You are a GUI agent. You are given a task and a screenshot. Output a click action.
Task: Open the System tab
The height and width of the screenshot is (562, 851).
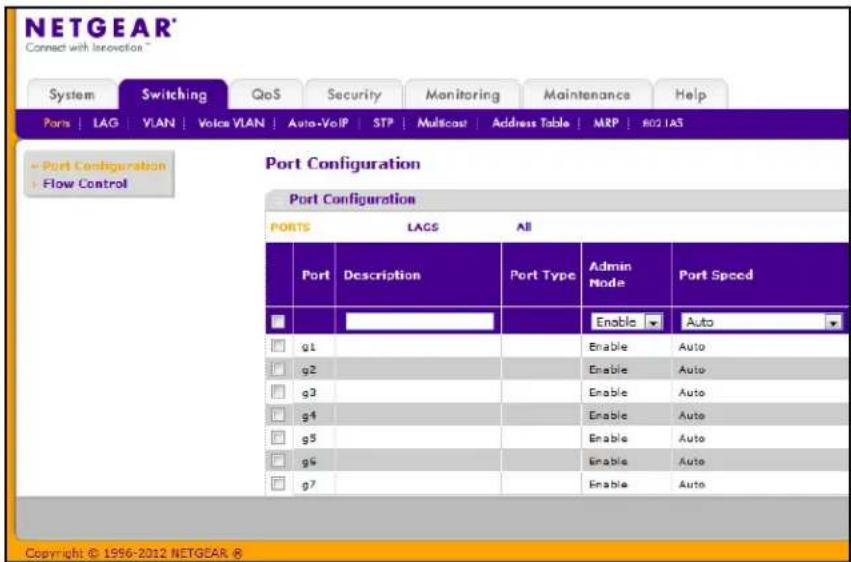[72, 94]
